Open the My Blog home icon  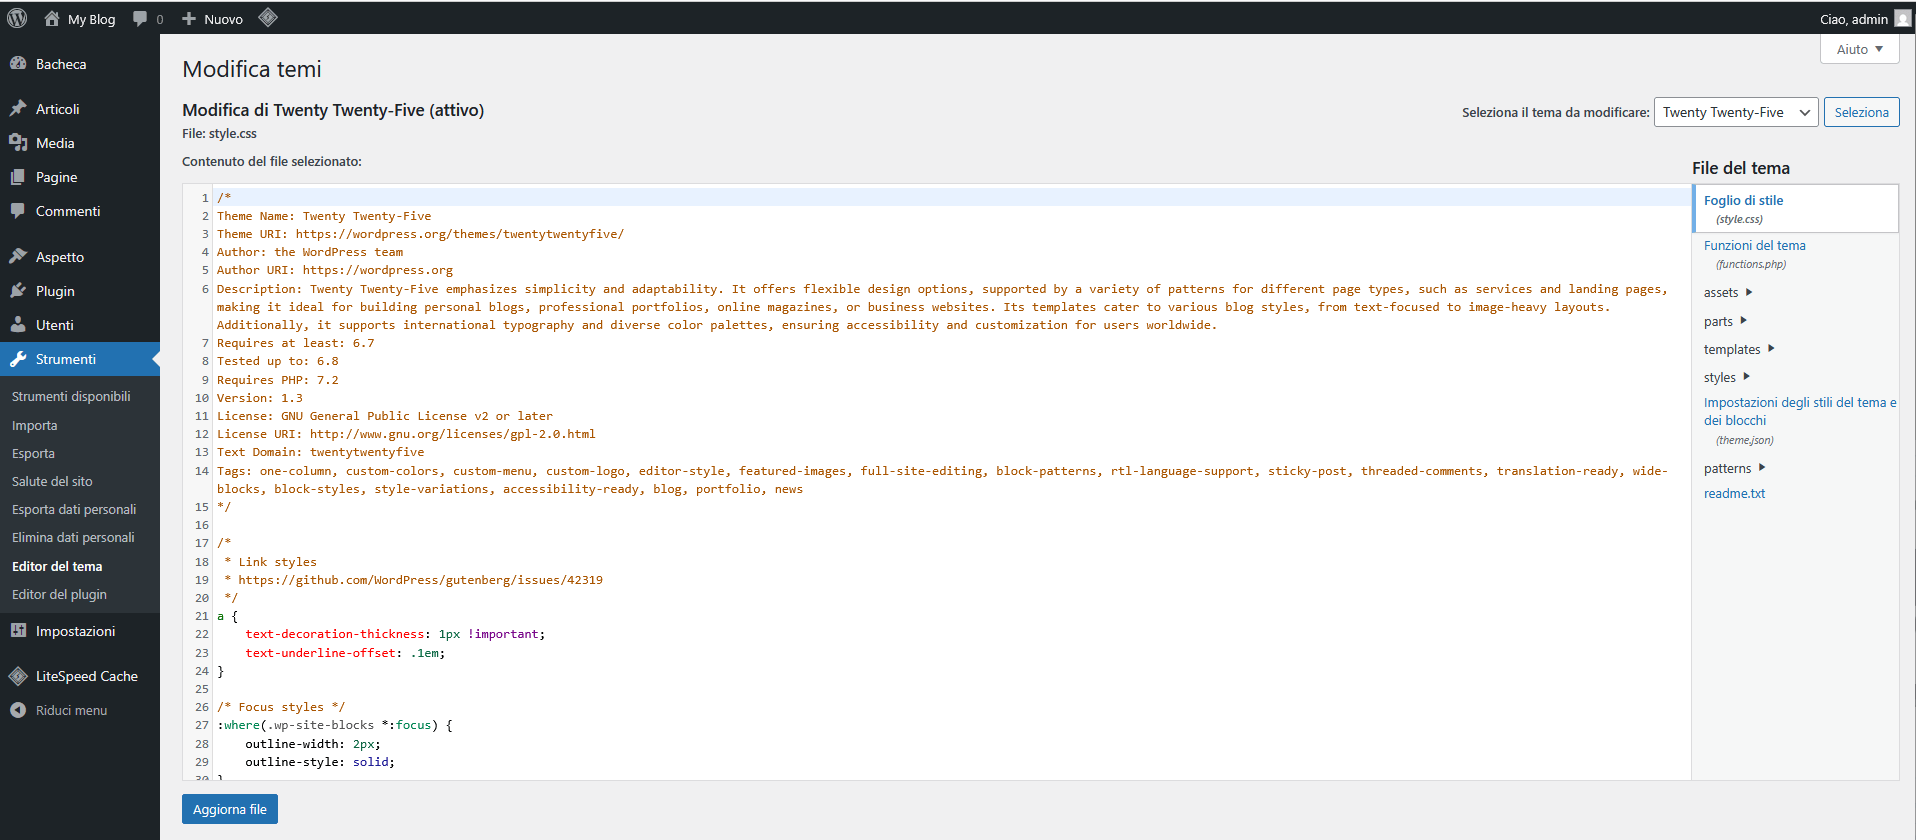pos(52,18)
